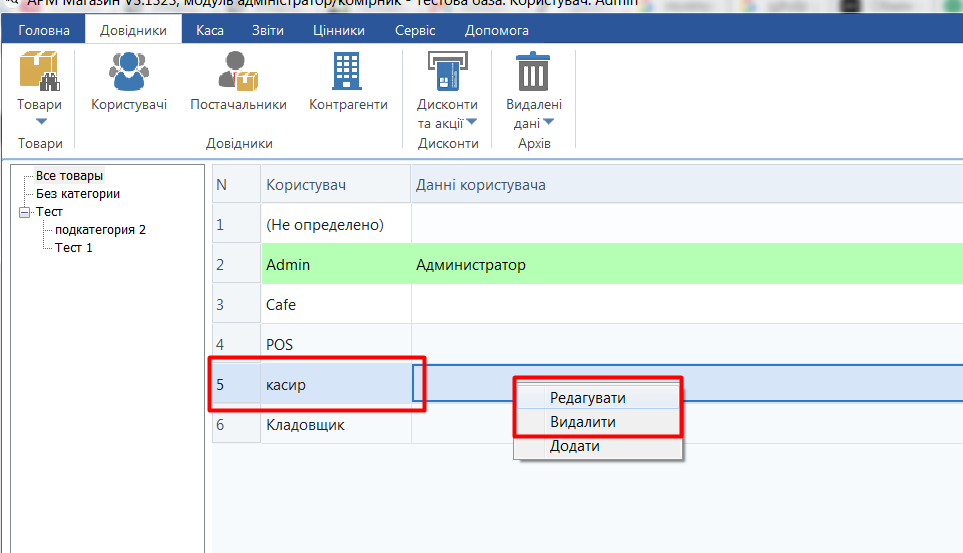Switch to the Головна tab
This screenshot has width=963, height=553.
click(44, 30)
